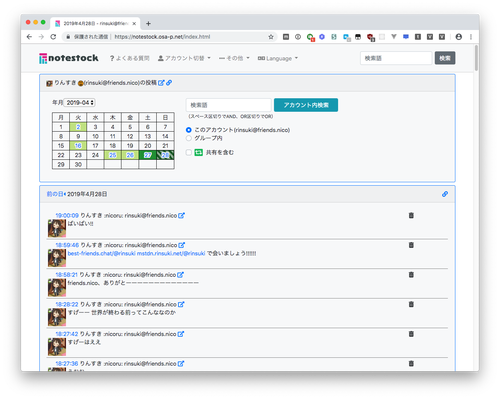Select calendar day 25

tap(113, 155)
